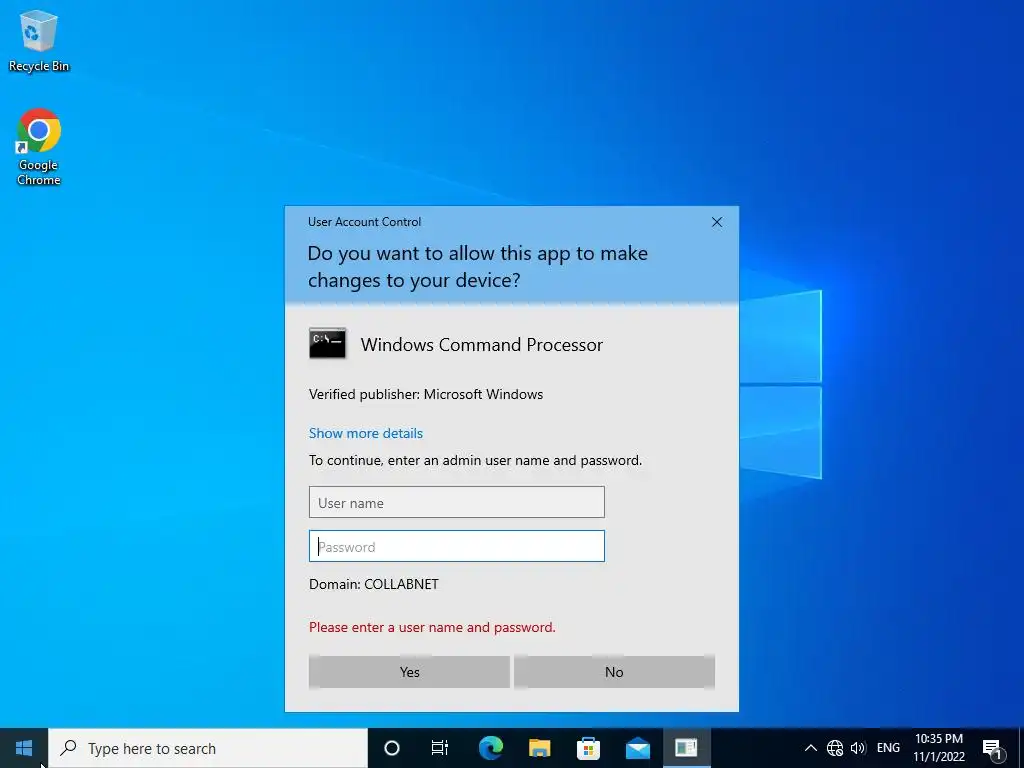Click the red 'Please enter a user name' message
This screenshot has width=1024, height=768.
[432, 627]
